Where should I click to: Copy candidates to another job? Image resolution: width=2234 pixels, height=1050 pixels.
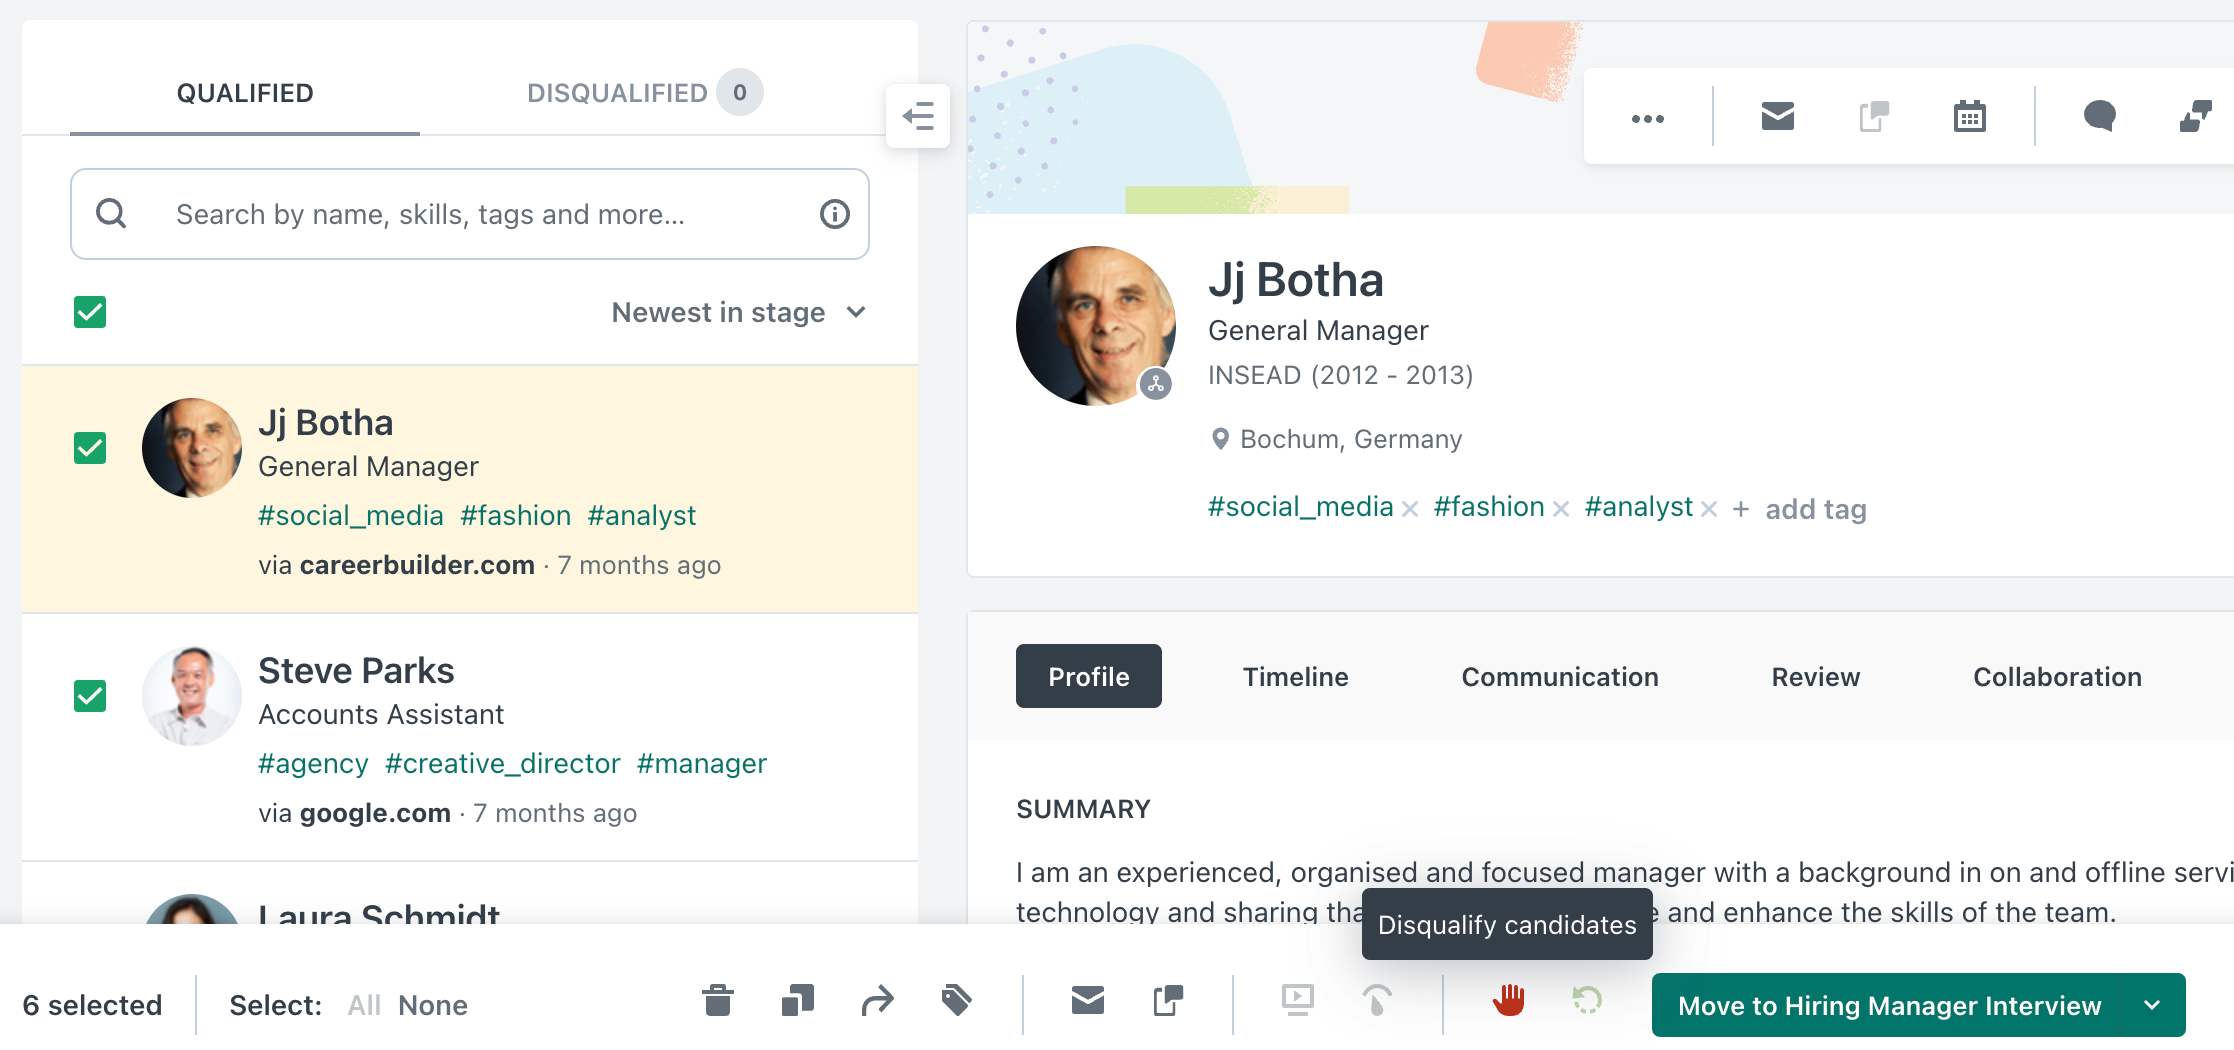click(1167, 1002)
